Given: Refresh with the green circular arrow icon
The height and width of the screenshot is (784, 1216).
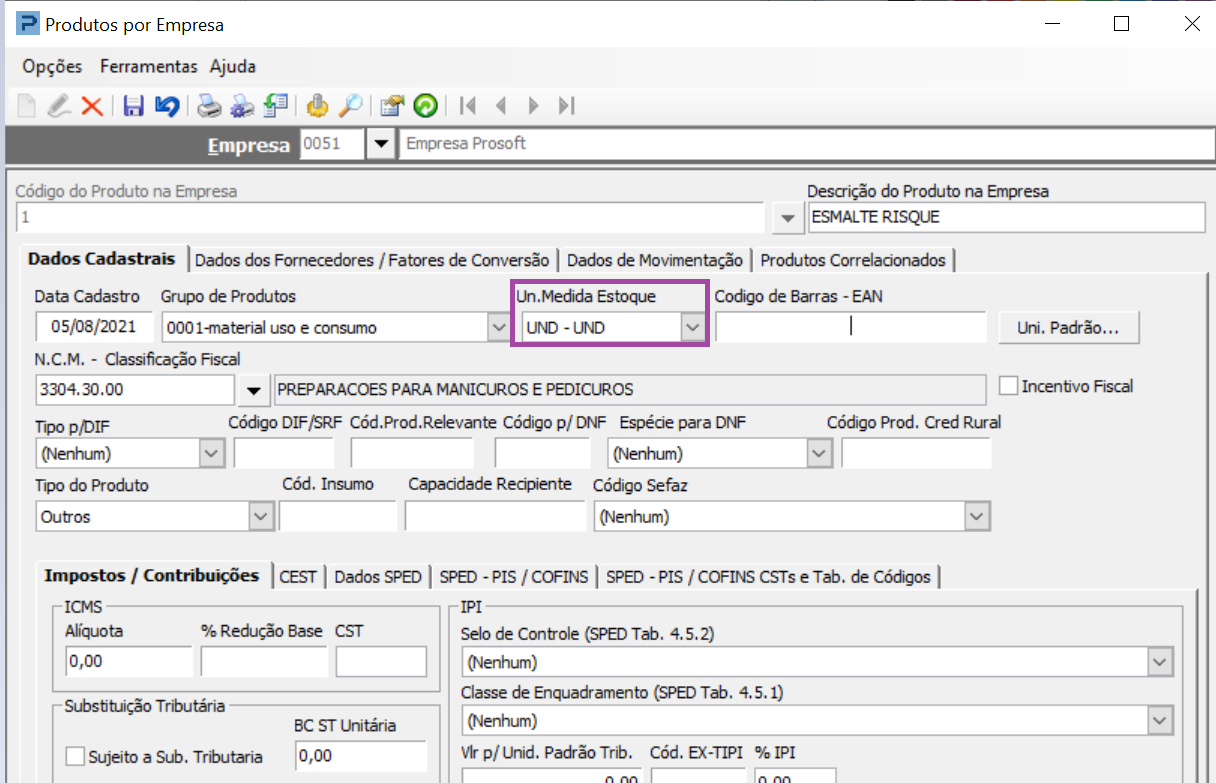Looking at the screenshot, I should [x=426, y=105].
